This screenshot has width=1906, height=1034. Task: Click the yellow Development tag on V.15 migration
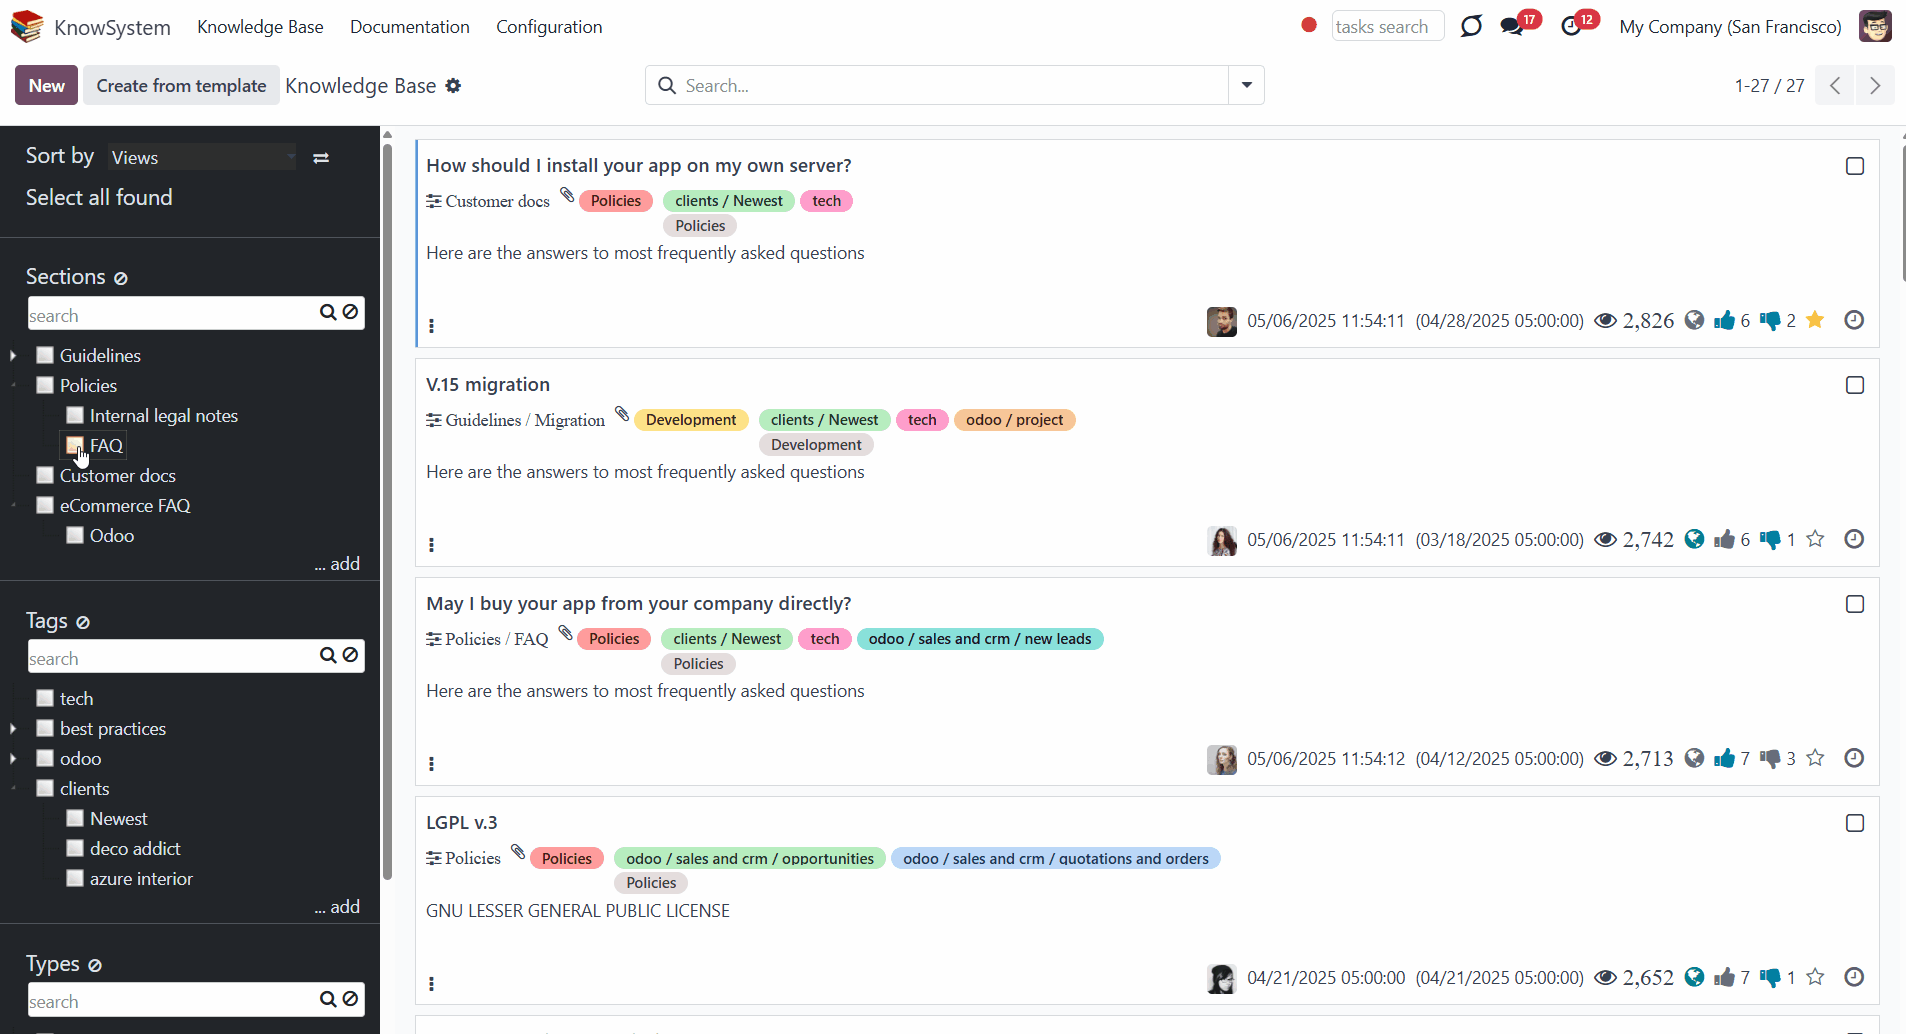(691, 420)
